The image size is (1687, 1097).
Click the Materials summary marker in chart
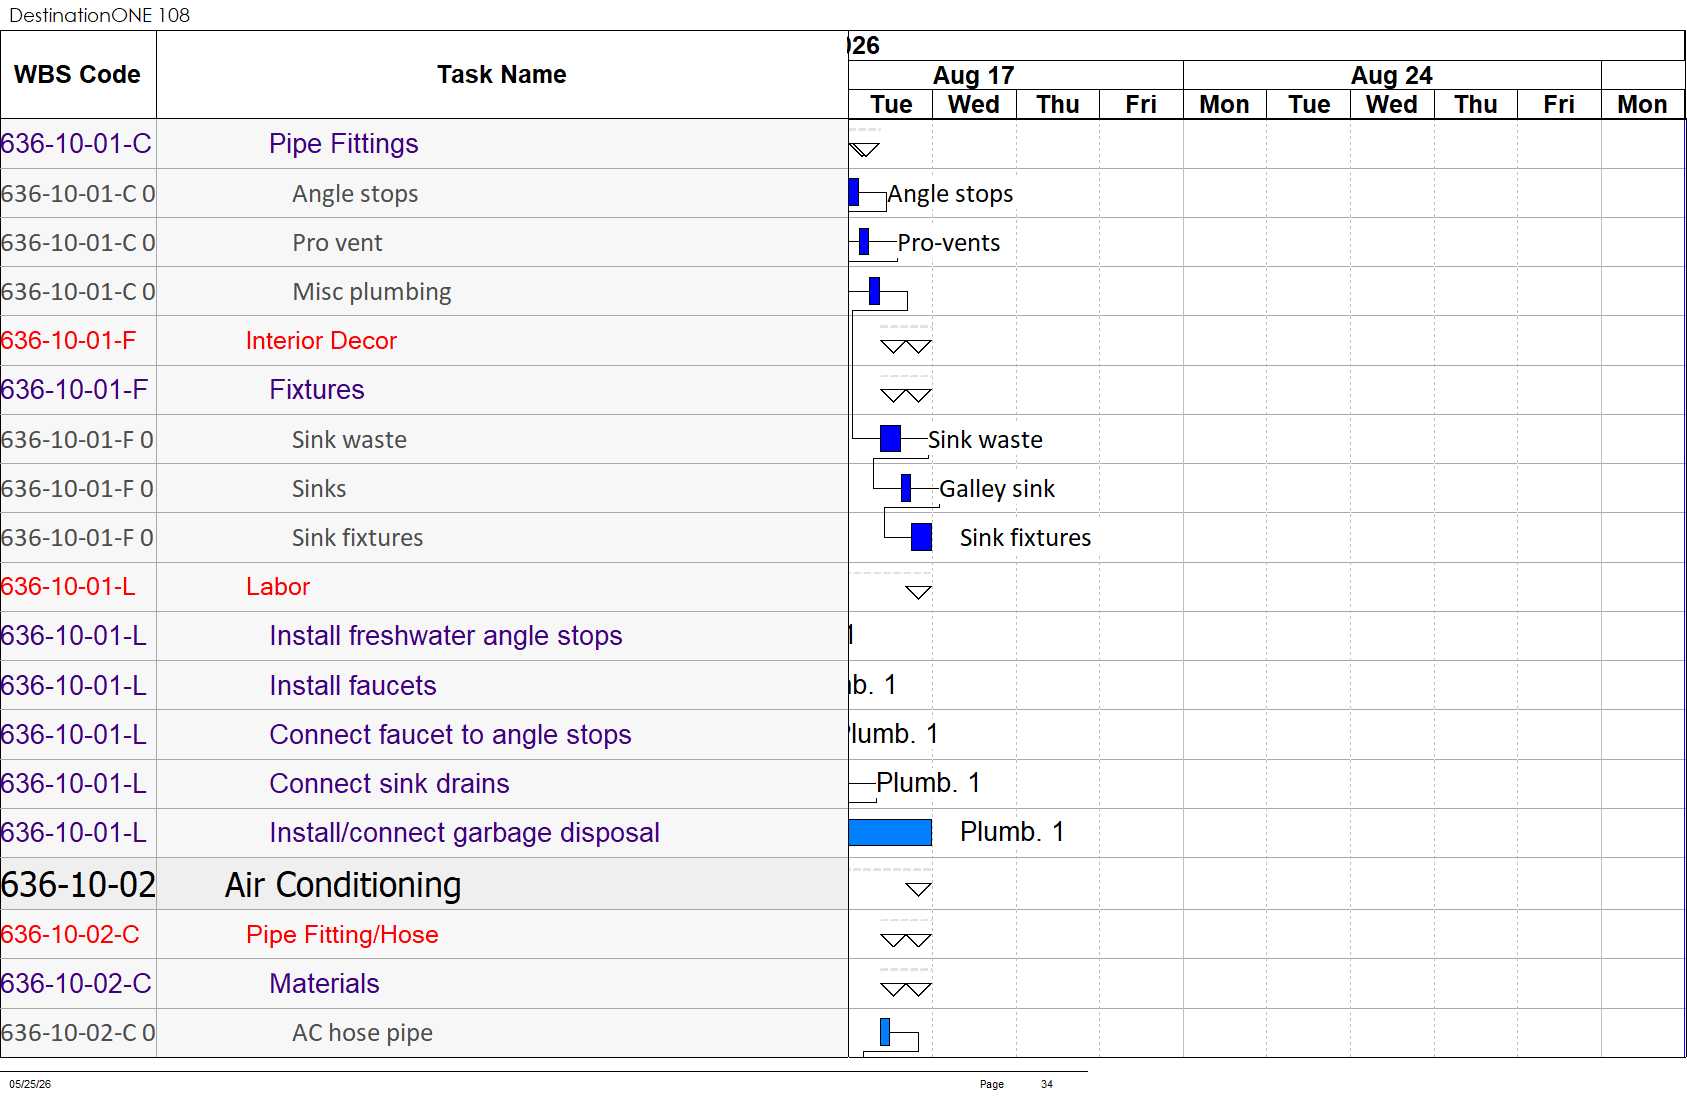click(x=906, y=990)
